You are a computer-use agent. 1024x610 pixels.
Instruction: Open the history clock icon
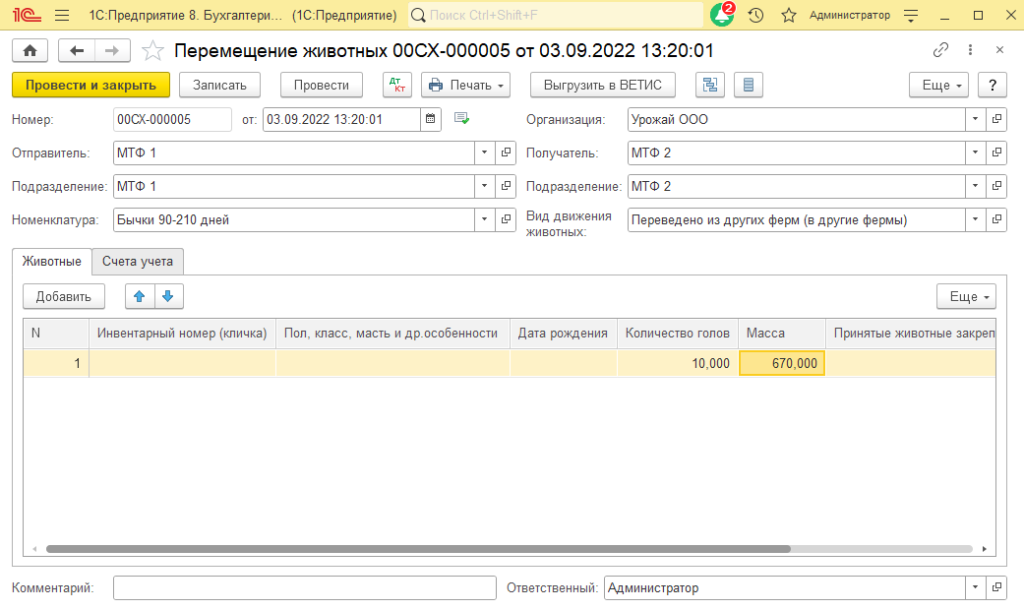(x=756, y=16)
